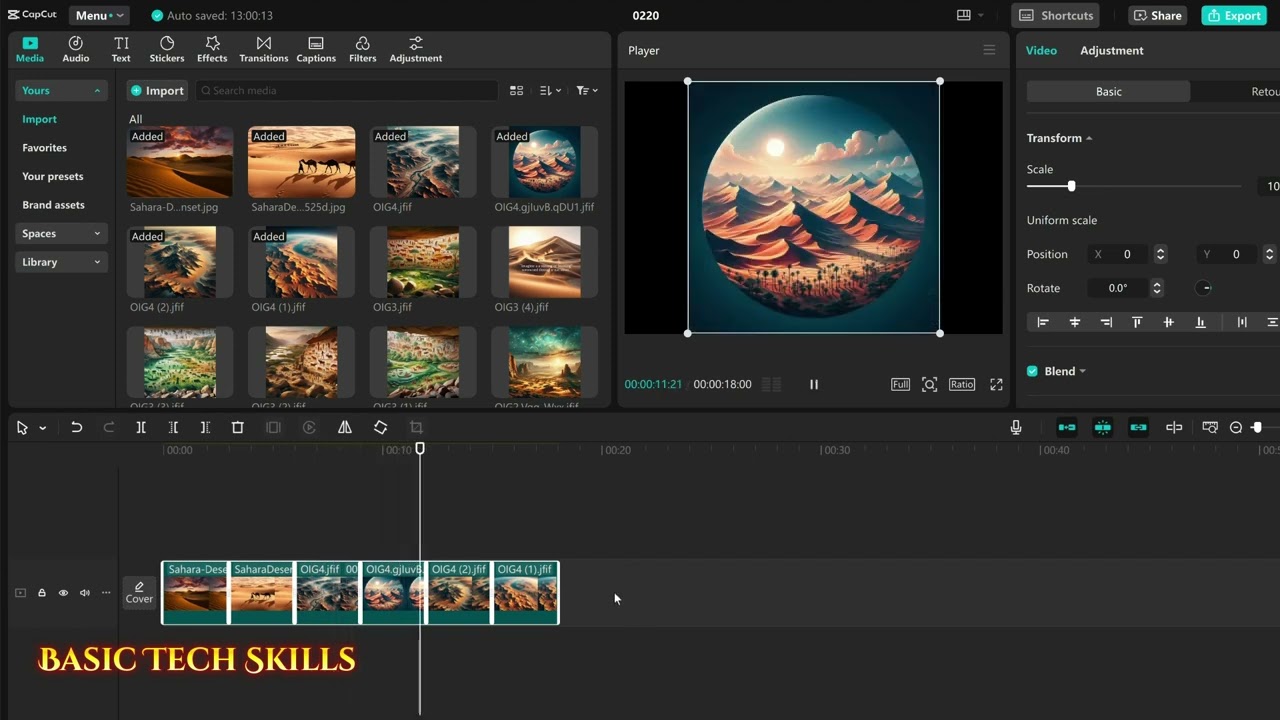Open the Shortcuts panel
This screenshot has height=720, width=1280.
tap(1056, 15)
